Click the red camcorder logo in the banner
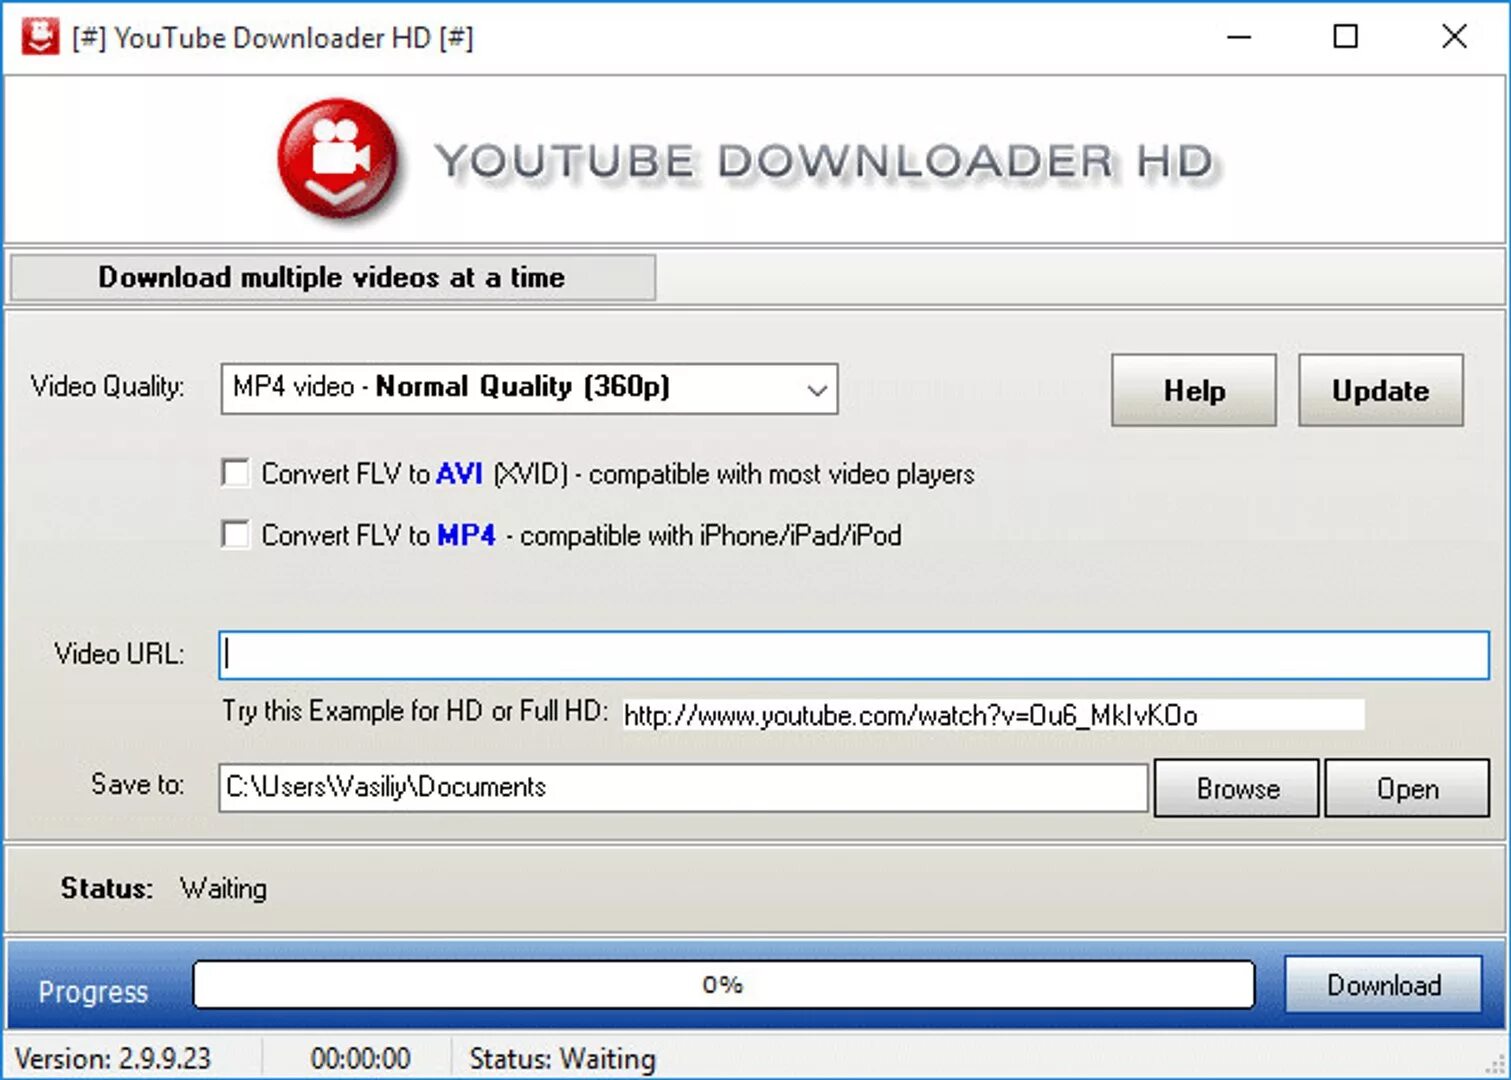 (x=337, y=158)
